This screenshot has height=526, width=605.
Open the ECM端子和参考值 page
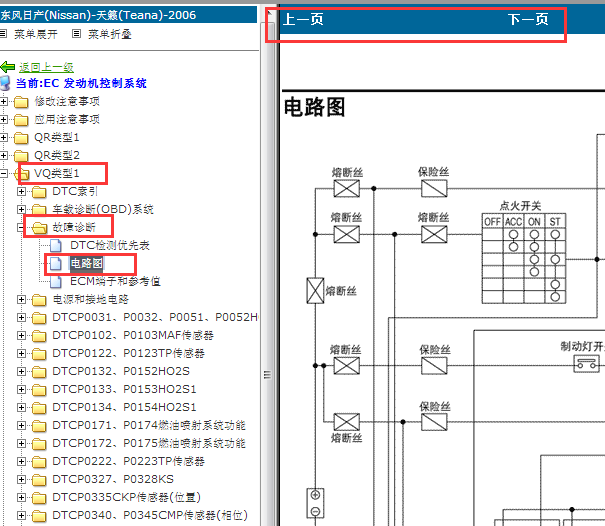115,281
